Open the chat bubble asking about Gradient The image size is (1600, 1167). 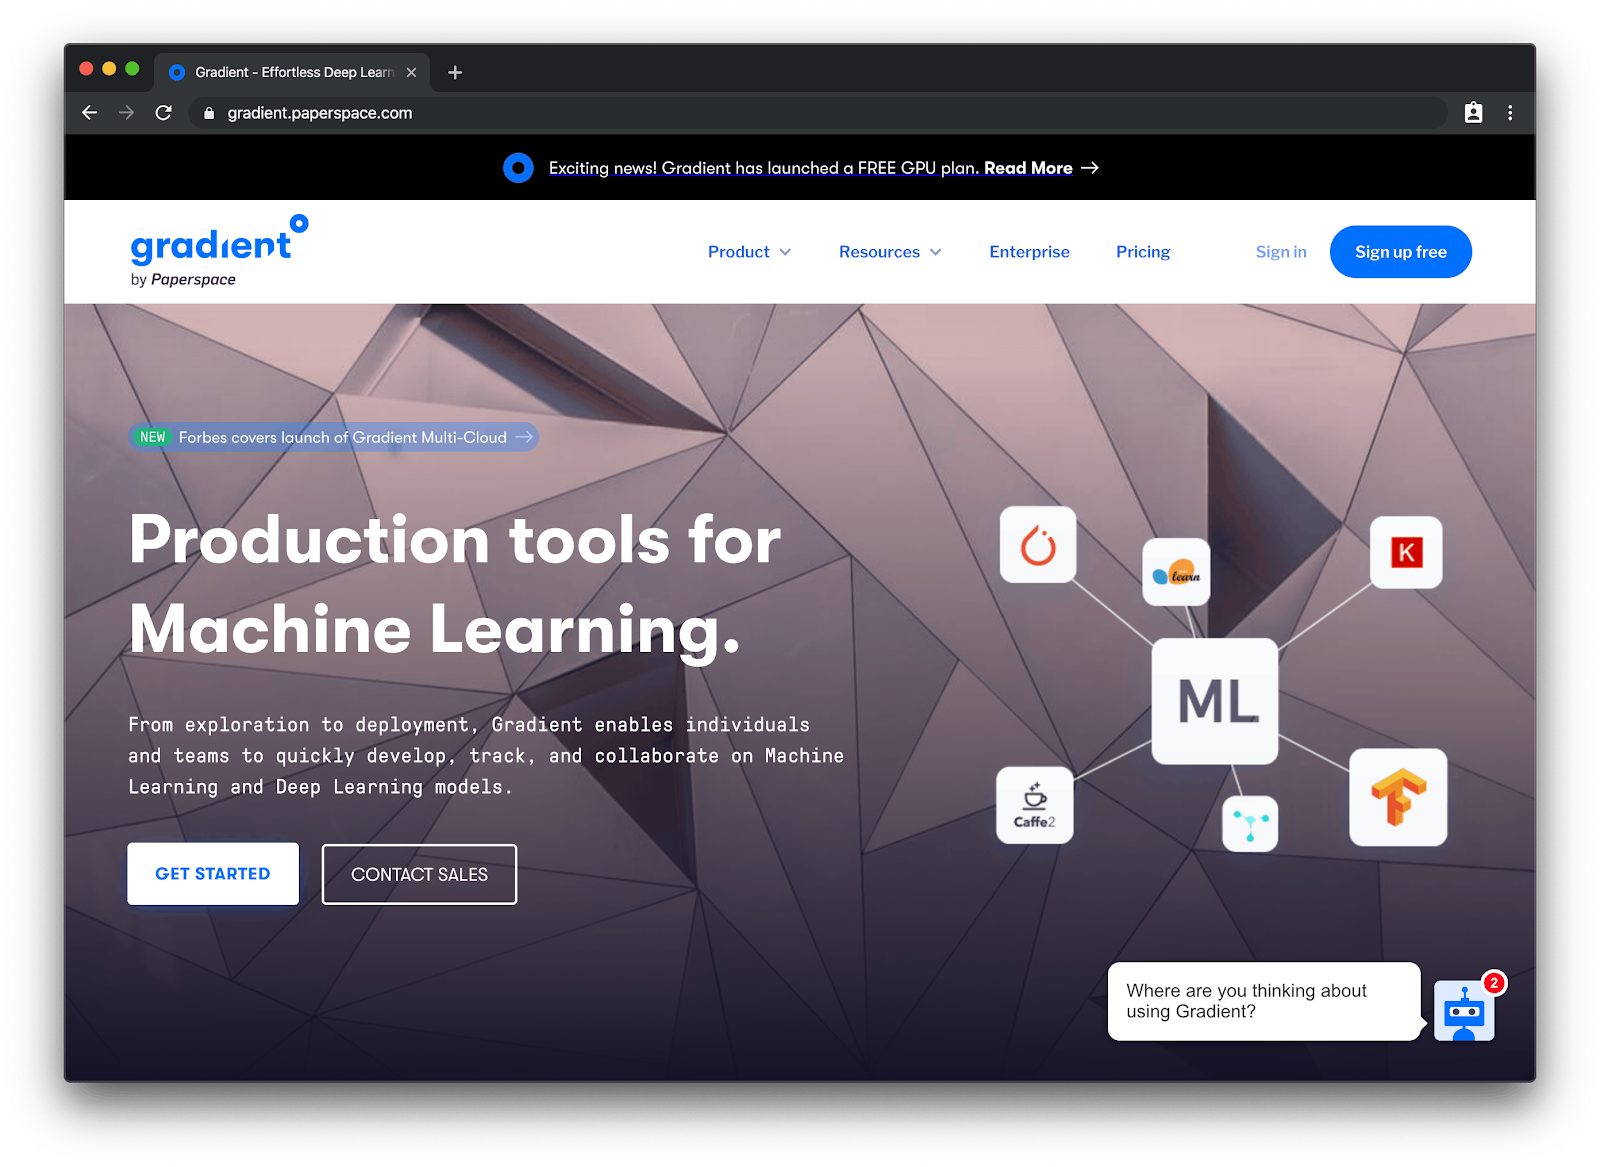coord(1264,1001)
